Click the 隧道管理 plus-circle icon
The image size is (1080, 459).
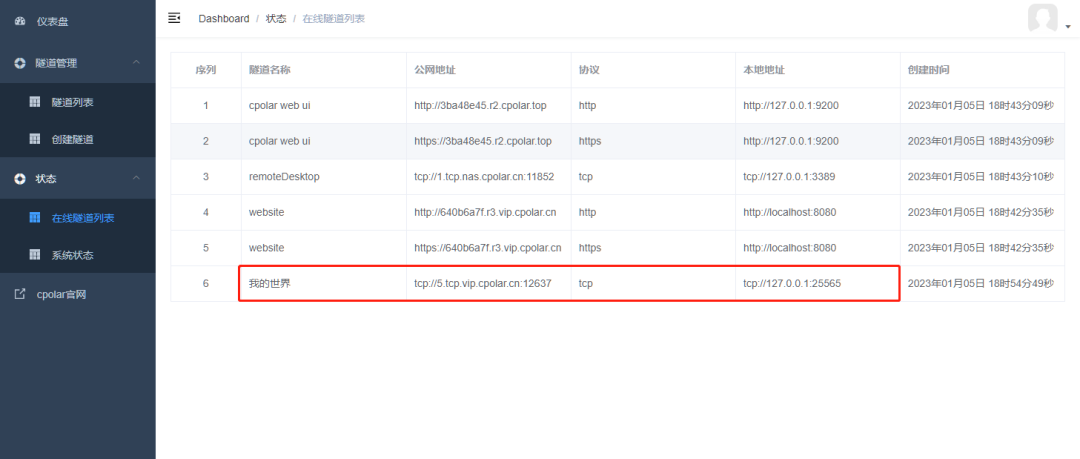point(20,63)
